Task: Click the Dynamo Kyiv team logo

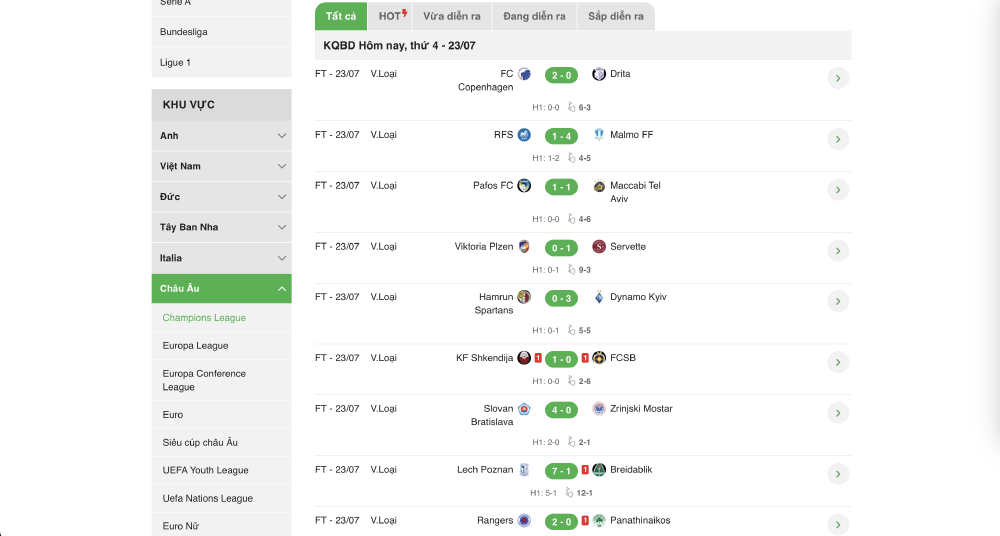Action: click(x=599, y=297)
